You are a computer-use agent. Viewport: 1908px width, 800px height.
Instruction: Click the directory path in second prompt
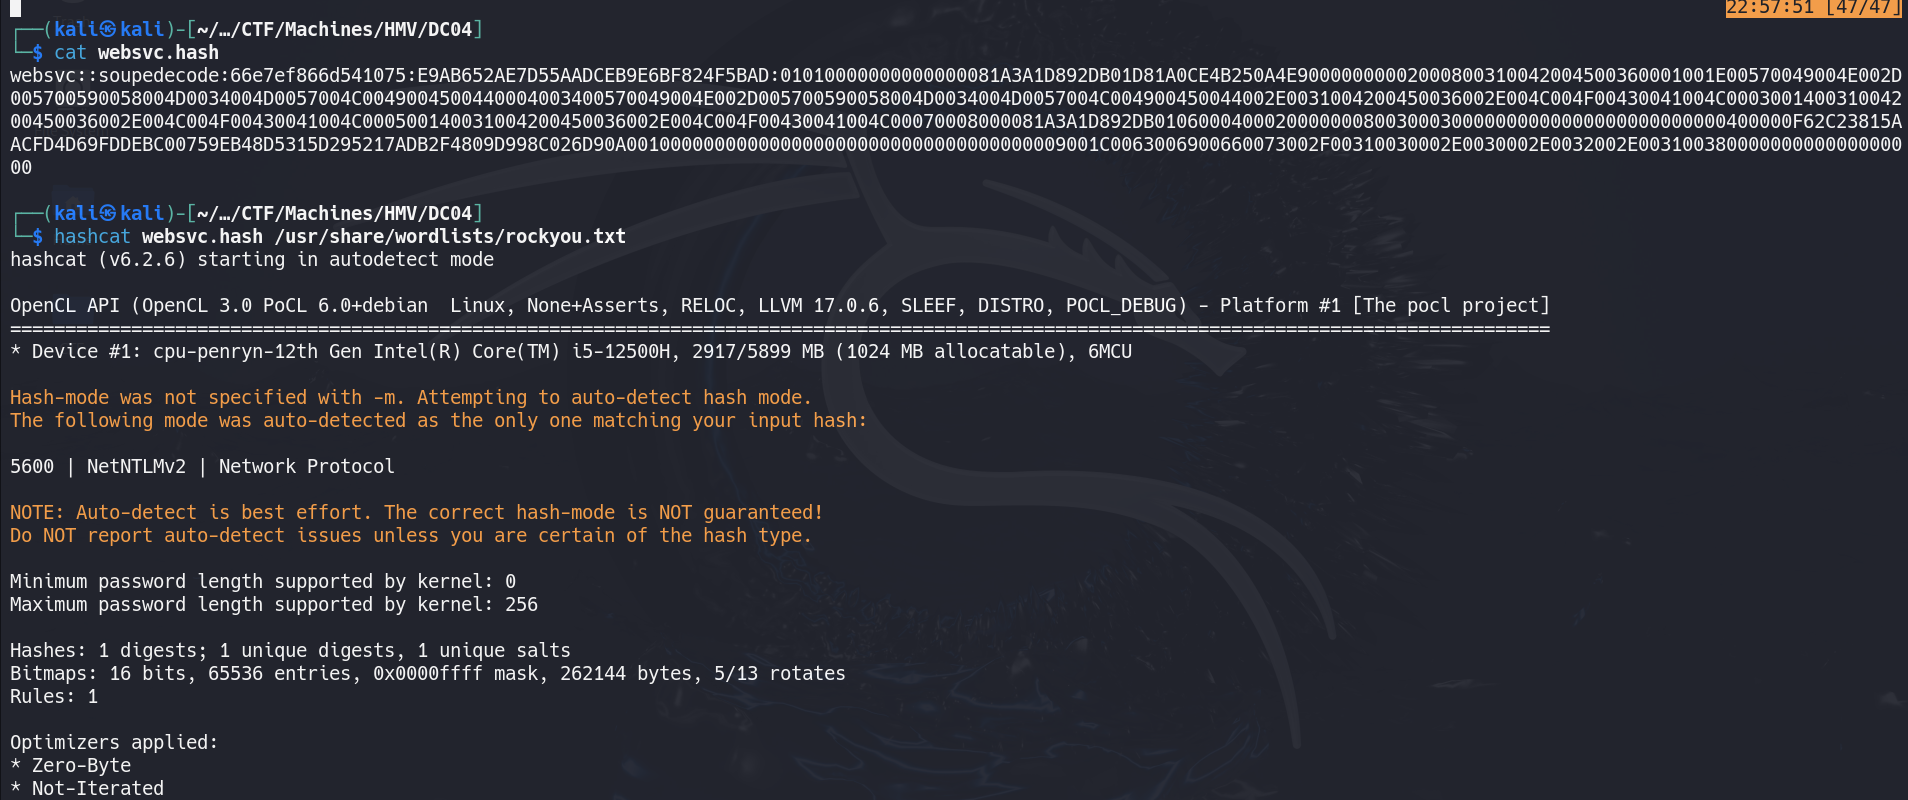(x=335, y=213)
